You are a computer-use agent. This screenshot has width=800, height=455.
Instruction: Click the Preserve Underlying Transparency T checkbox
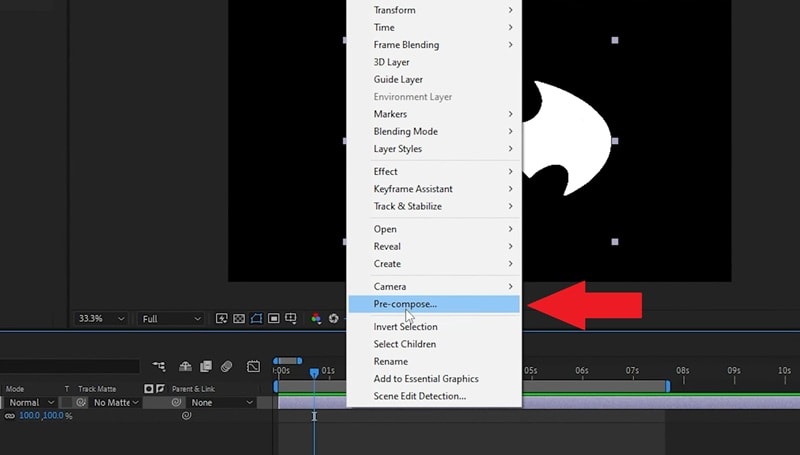[x=66, y=402]
